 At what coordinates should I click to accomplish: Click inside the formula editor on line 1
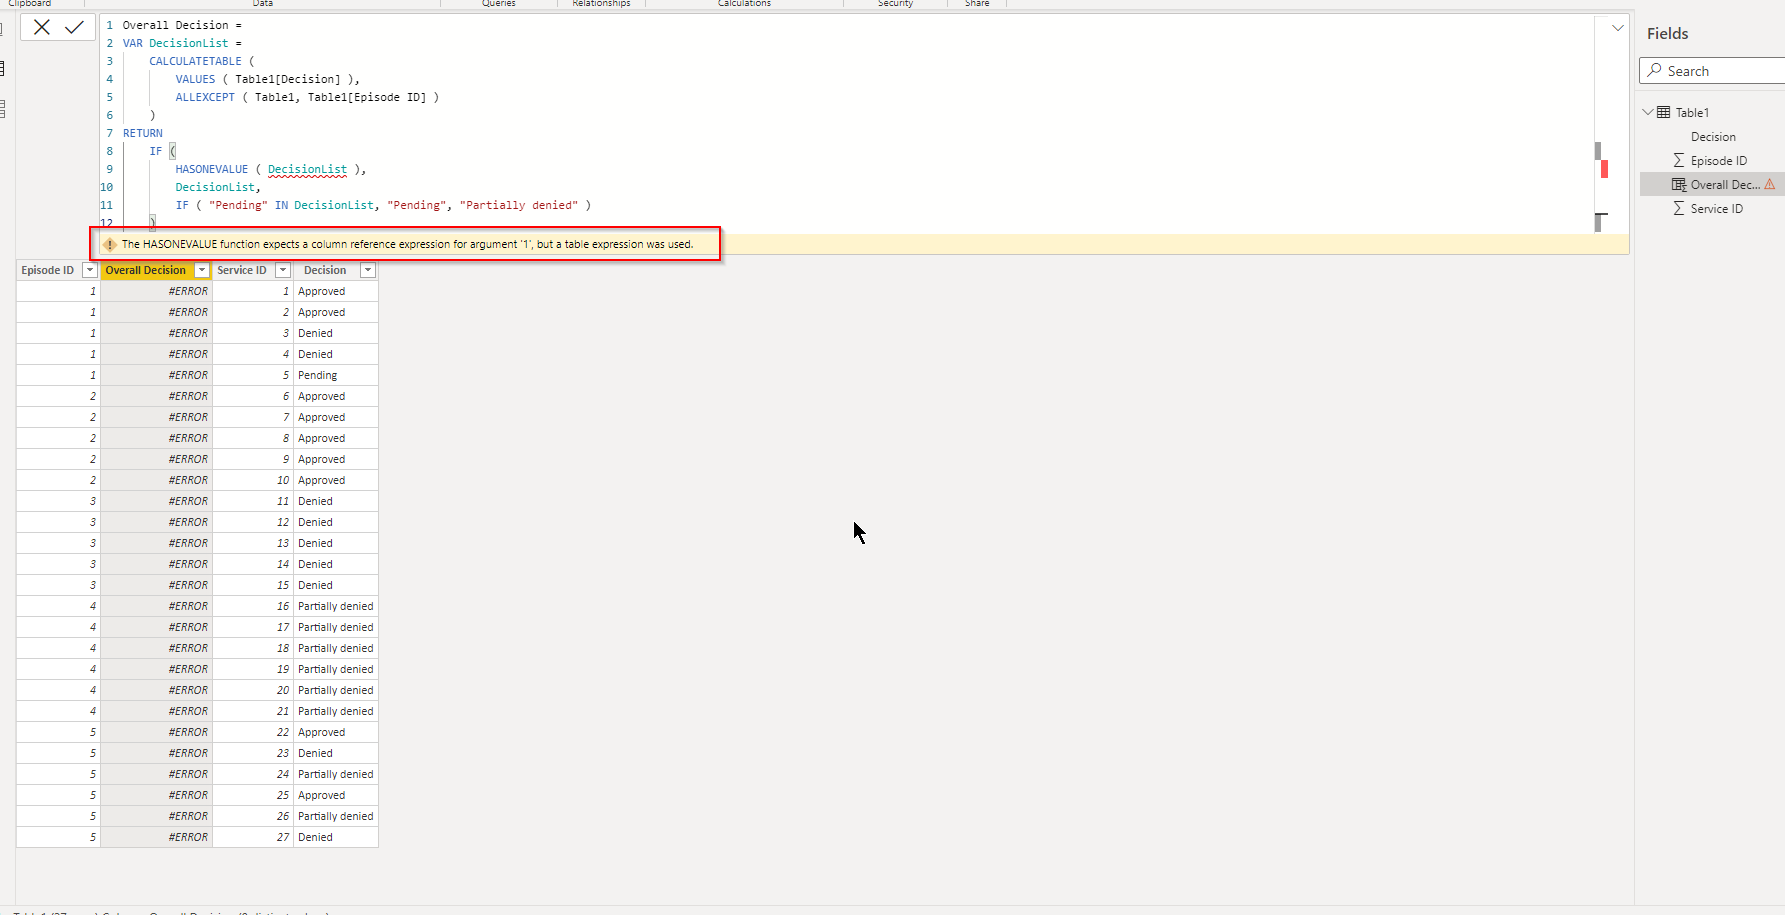coord(182,25)
